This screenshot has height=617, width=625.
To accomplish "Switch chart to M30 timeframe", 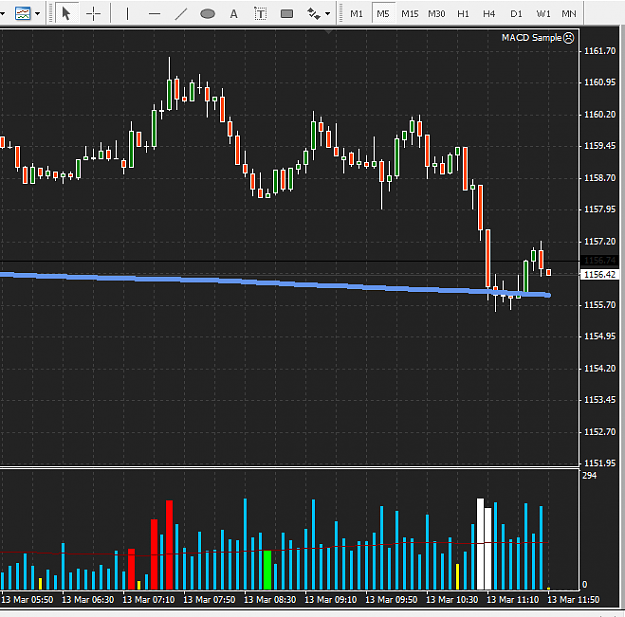I will click(x=436, y=14).
